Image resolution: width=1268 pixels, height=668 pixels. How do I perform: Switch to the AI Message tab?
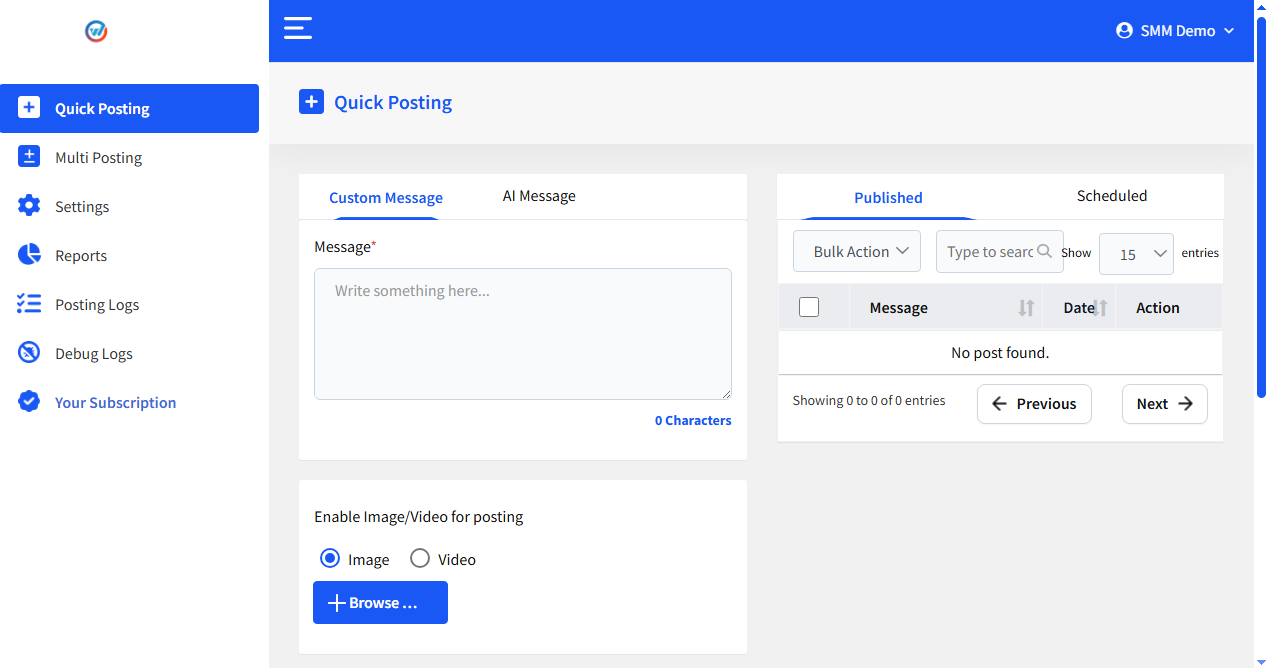[539, 196]
